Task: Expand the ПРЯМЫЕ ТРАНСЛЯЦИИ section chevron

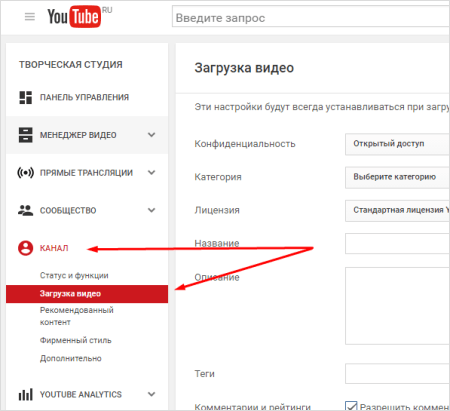Action: pos(152,172)
